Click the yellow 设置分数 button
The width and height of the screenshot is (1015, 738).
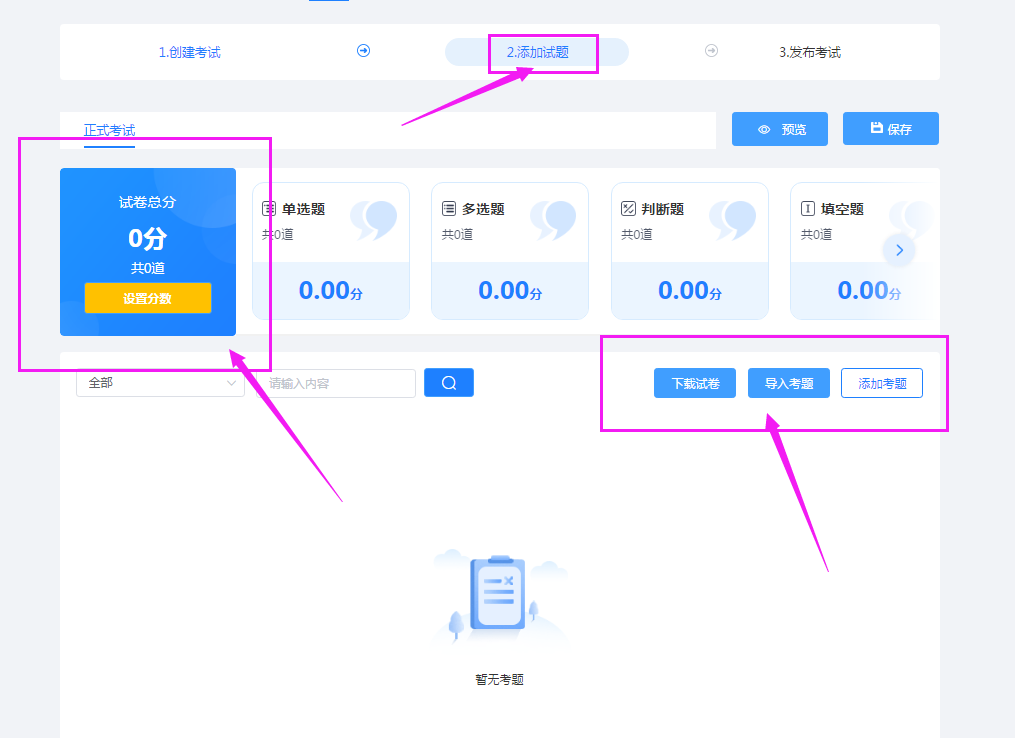point(148,298)
